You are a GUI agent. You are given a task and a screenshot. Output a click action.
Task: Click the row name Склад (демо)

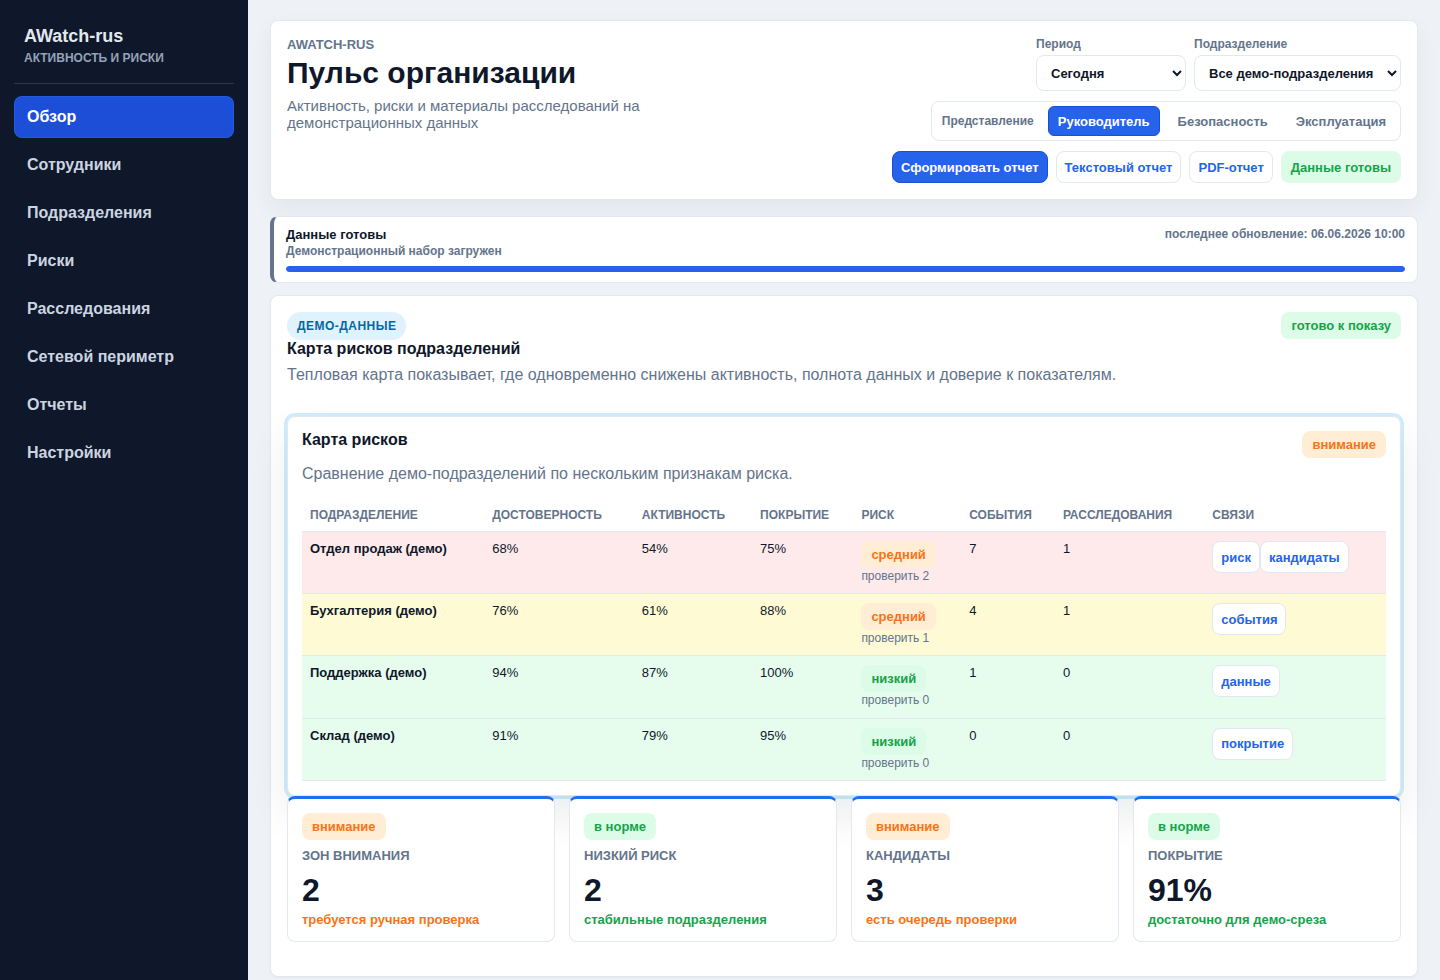tap(352, 735)
